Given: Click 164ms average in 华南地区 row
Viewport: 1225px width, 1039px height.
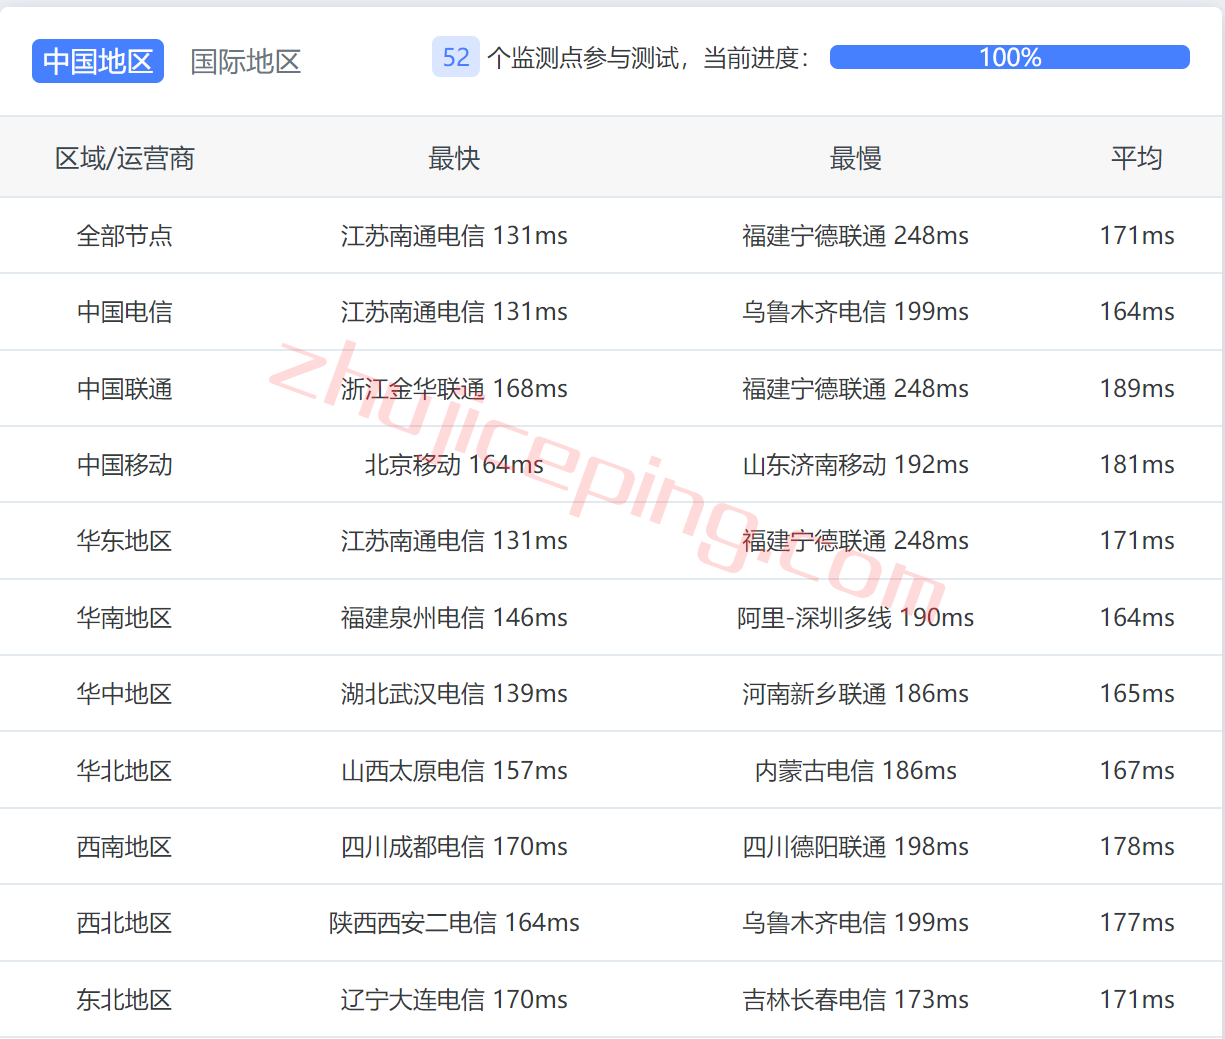Looking at the screenshot, I should click(x=1137, y=617).
